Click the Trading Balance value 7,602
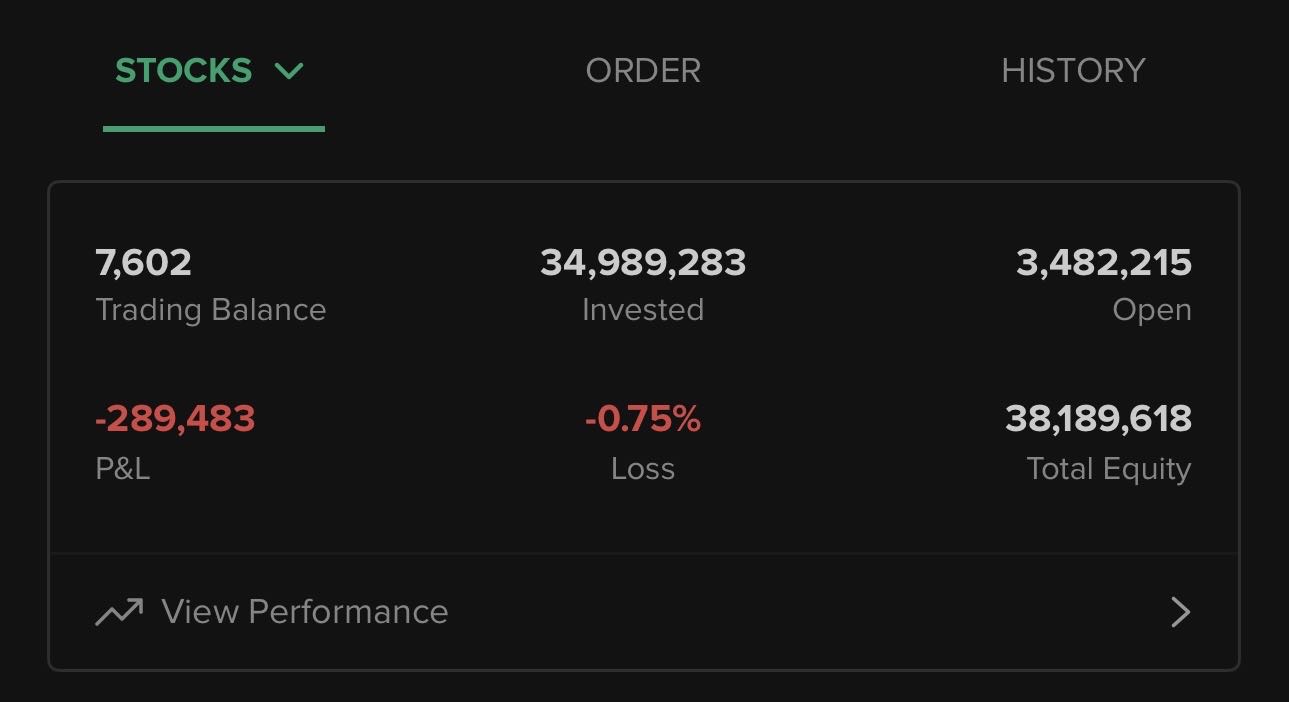This screenshot has width=1289, height=702. pos(143,263)
